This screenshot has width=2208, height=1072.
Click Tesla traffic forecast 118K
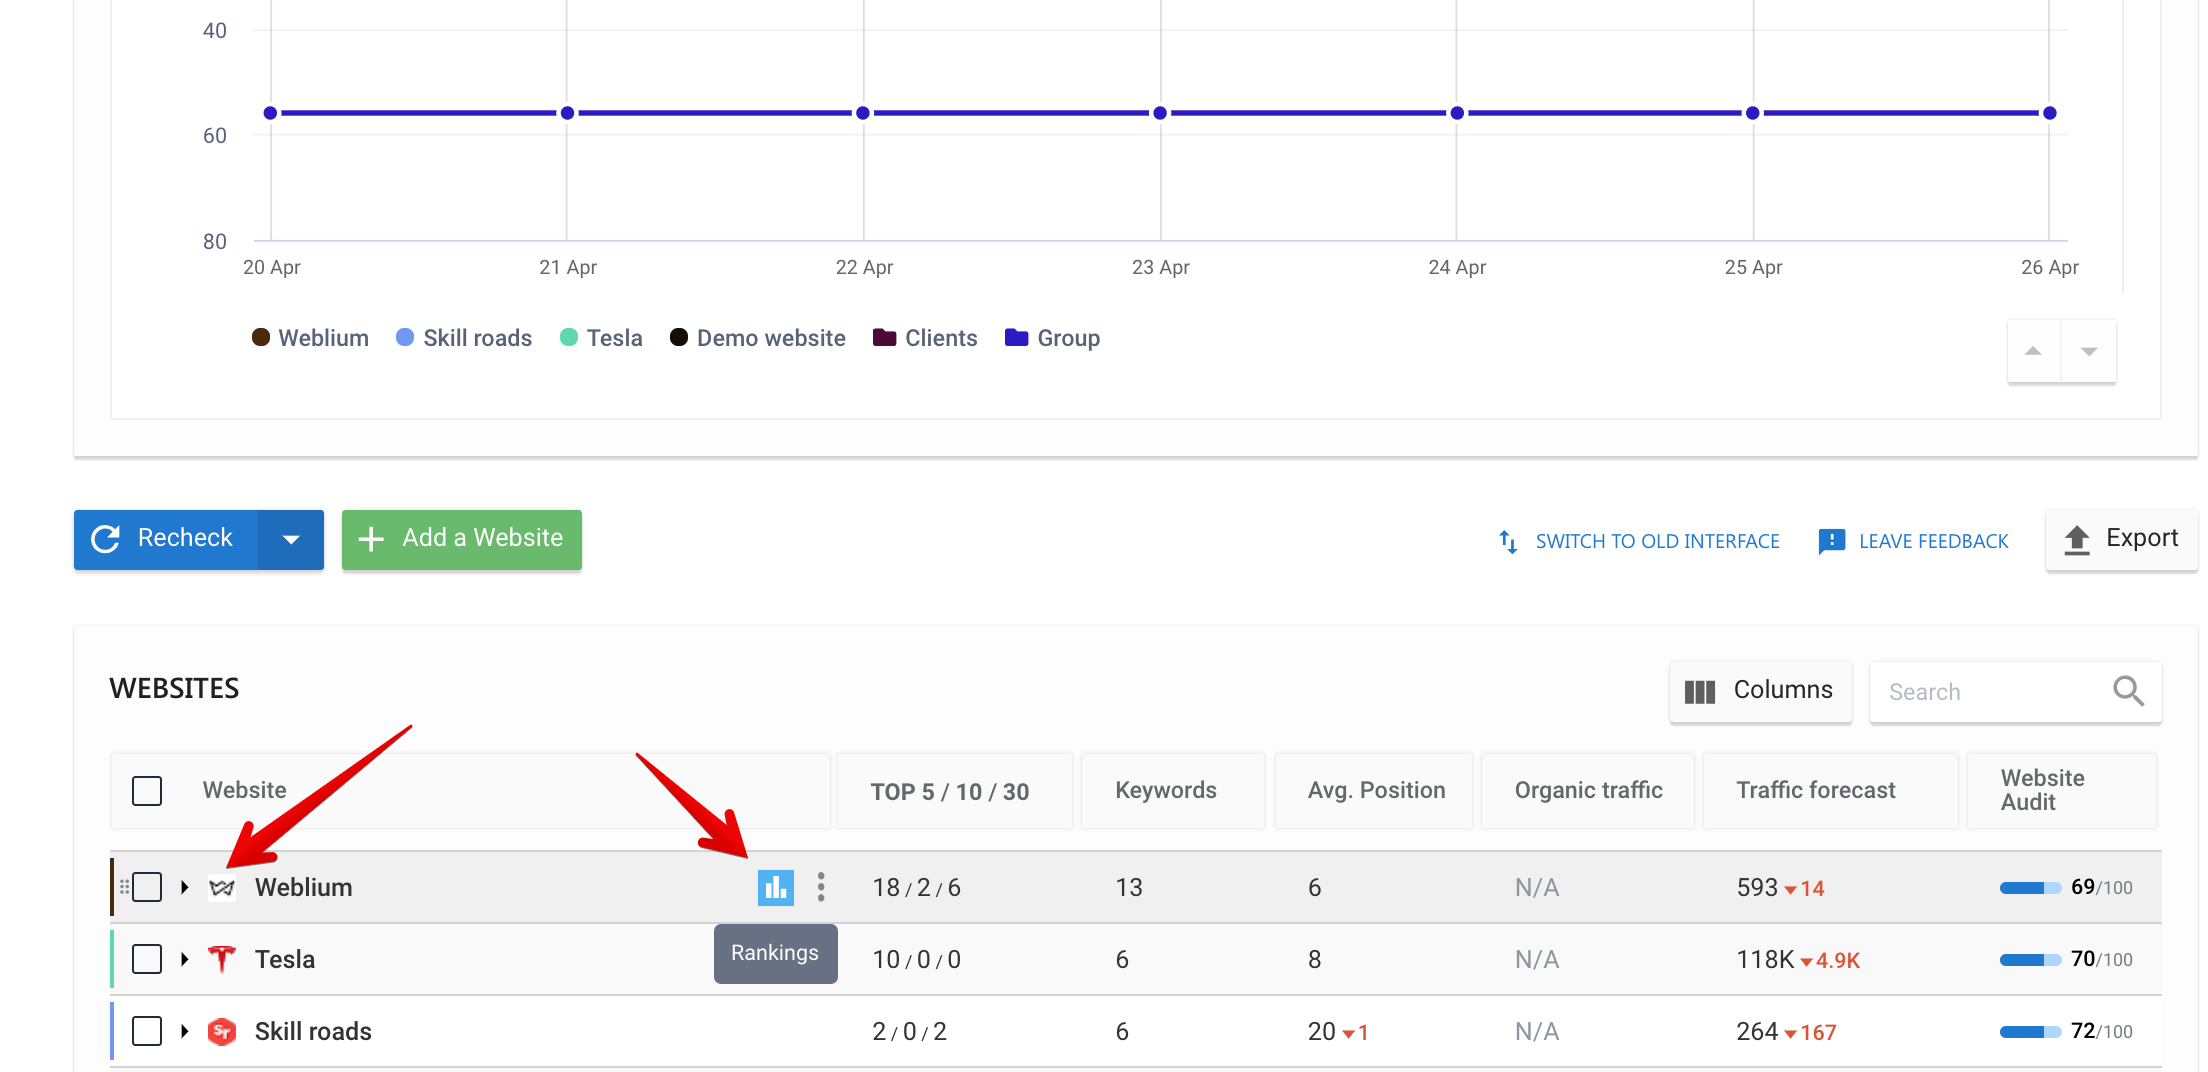click(1765, 960)
